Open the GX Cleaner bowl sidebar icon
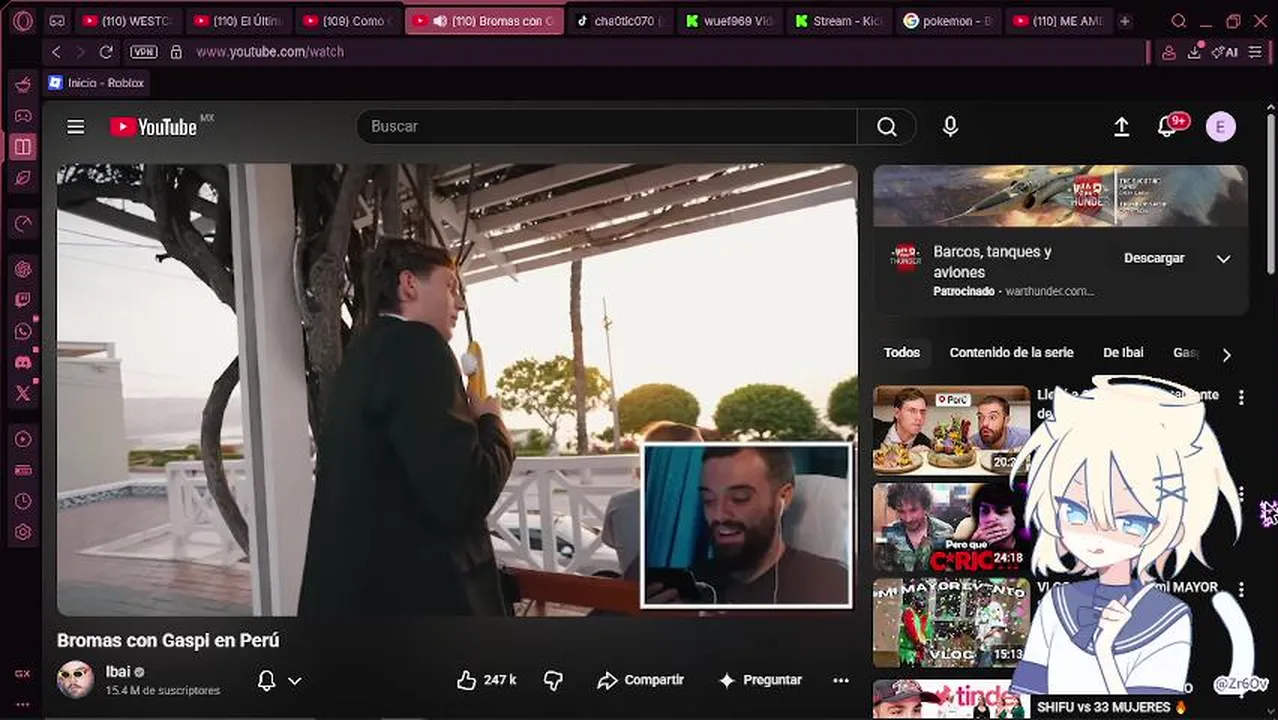 (x=22, y=84)
